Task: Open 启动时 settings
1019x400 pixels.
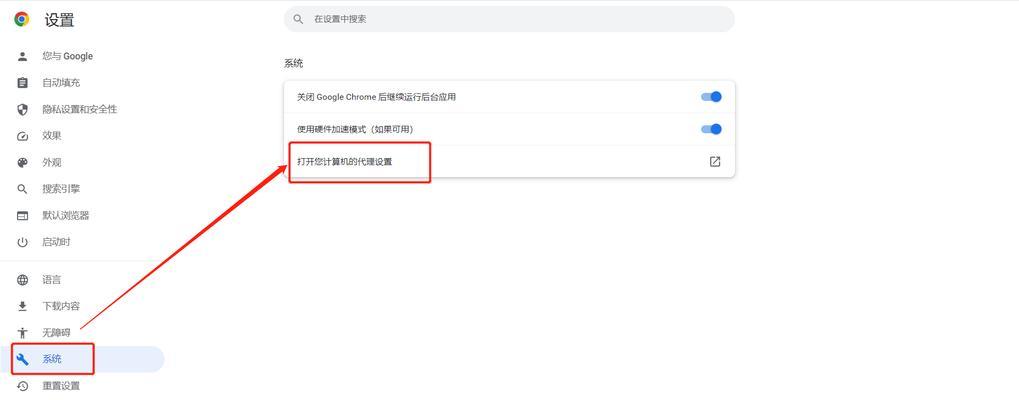Action: [x=57, y=242]
